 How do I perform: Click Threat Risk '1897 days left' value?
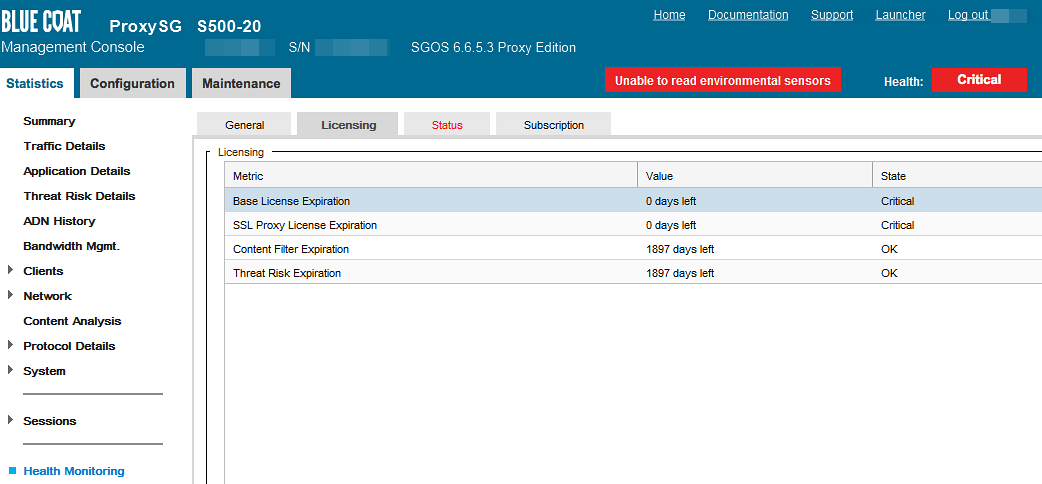coord(680,273)
